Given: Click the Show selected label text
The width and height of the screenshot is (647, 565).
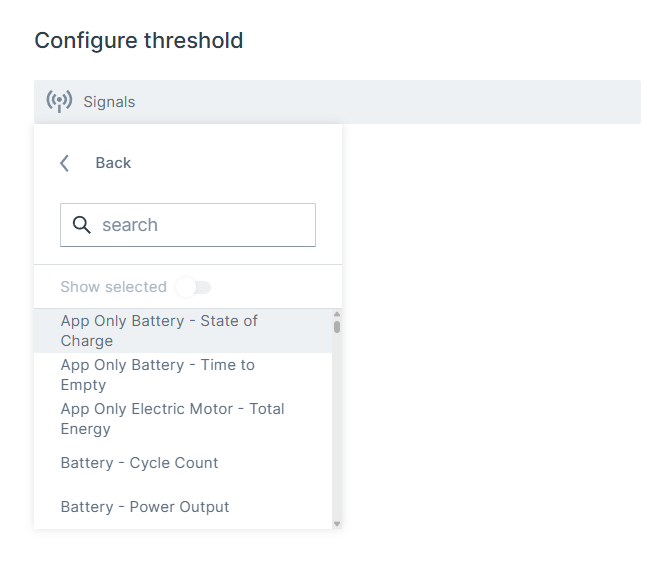Looking at the screenshot, I should (113, 287).
